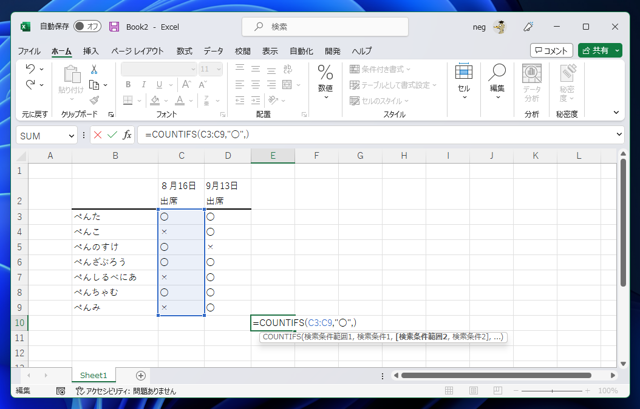
Task: Click the Merge and Center icon
Action: tap(287, 84)
